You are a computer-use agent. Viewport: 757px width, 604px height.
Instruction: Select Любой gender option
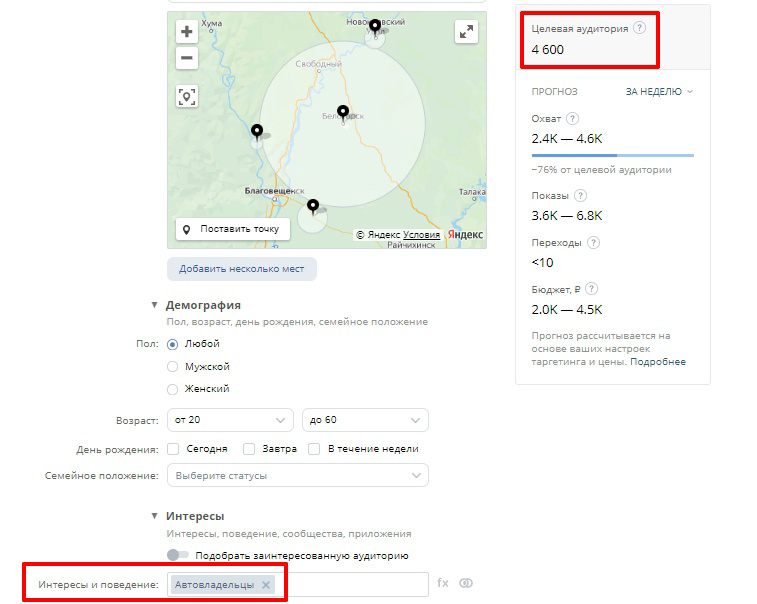pos(172,345)
